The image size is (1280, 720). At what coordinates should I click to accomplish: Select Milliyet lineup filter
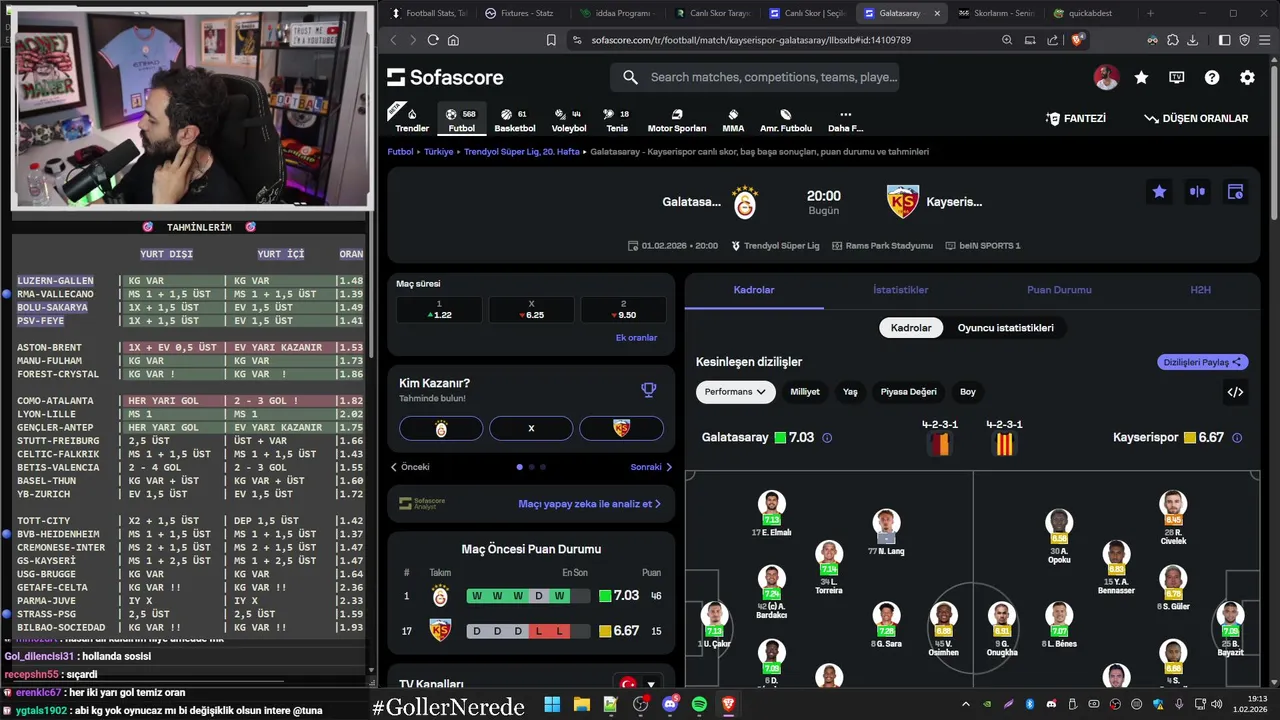click(805, 392)
